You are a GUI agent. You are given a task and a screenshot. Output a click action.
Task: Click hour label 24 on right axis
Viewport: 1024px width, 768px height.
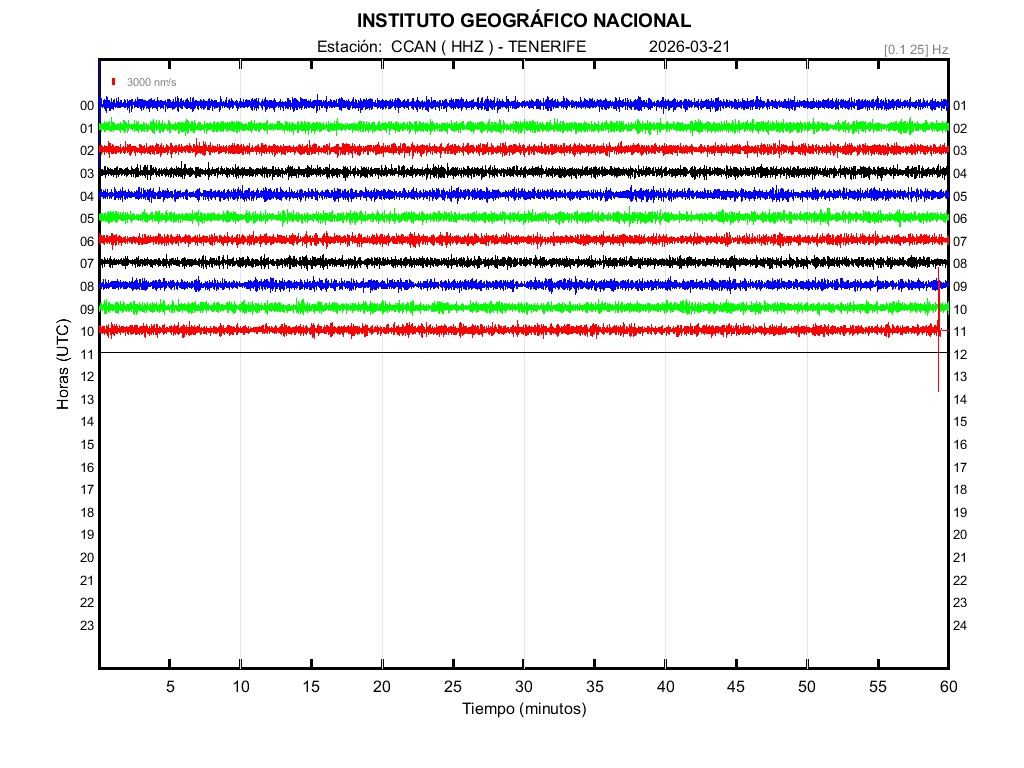[x=960, y=626]
